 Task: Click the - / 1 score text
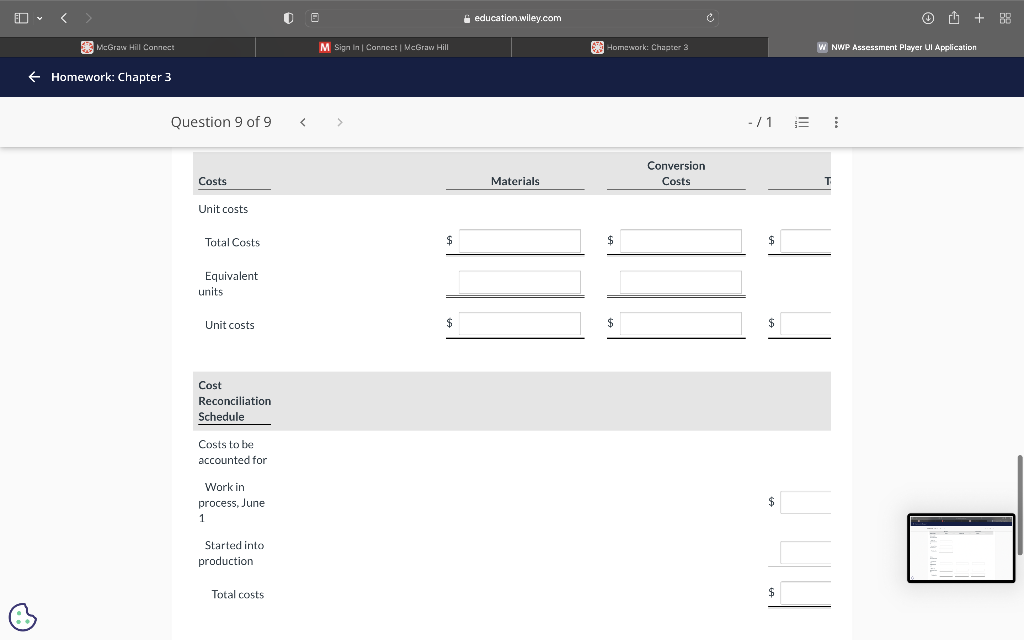[x=760, y=122]
